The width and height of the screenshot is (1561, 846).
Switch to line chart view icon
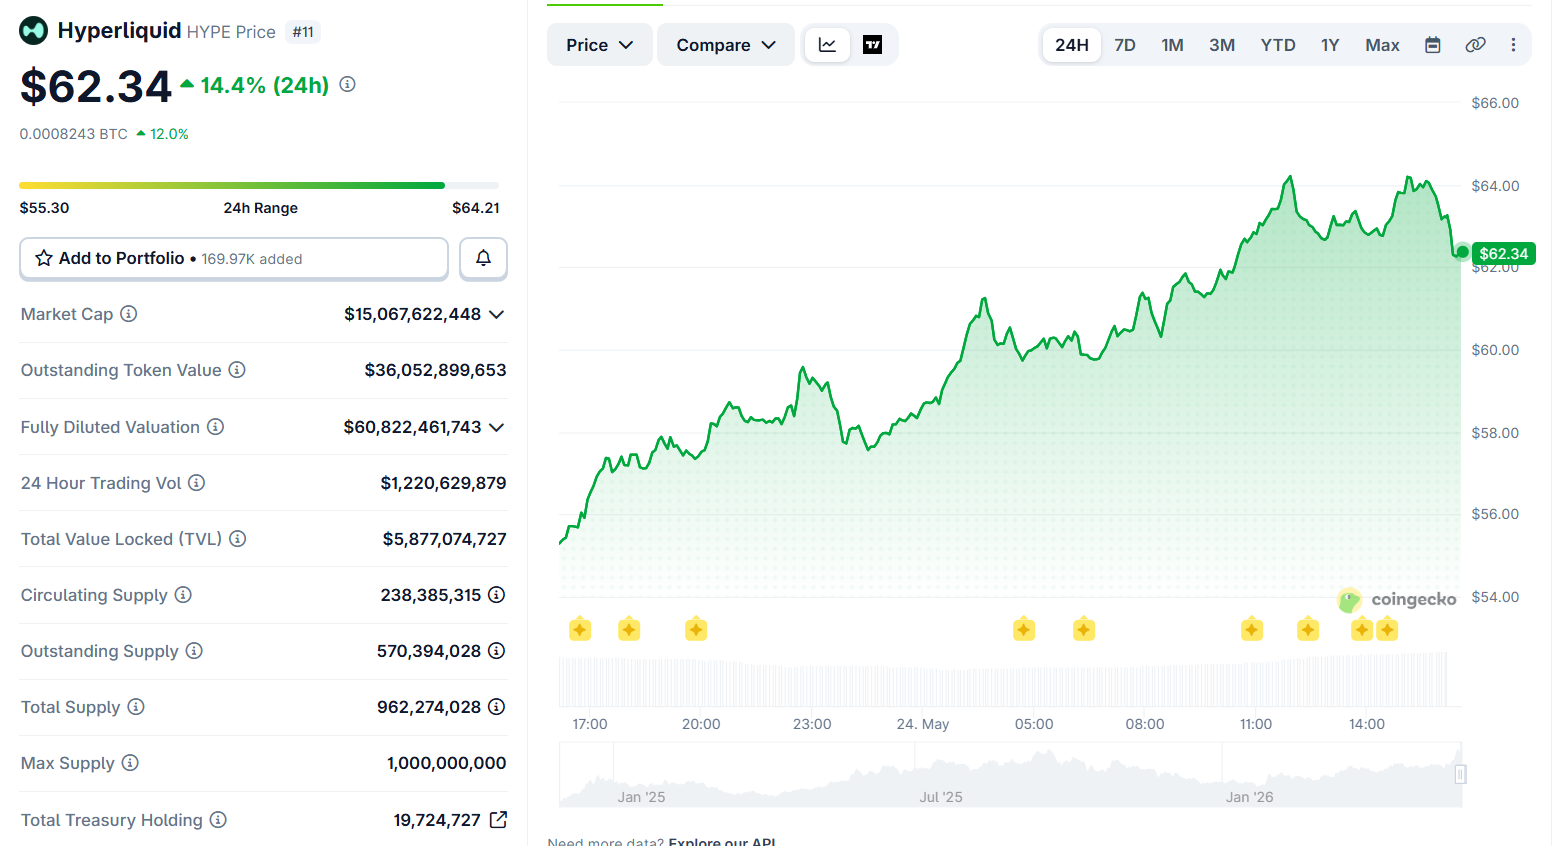828,45
